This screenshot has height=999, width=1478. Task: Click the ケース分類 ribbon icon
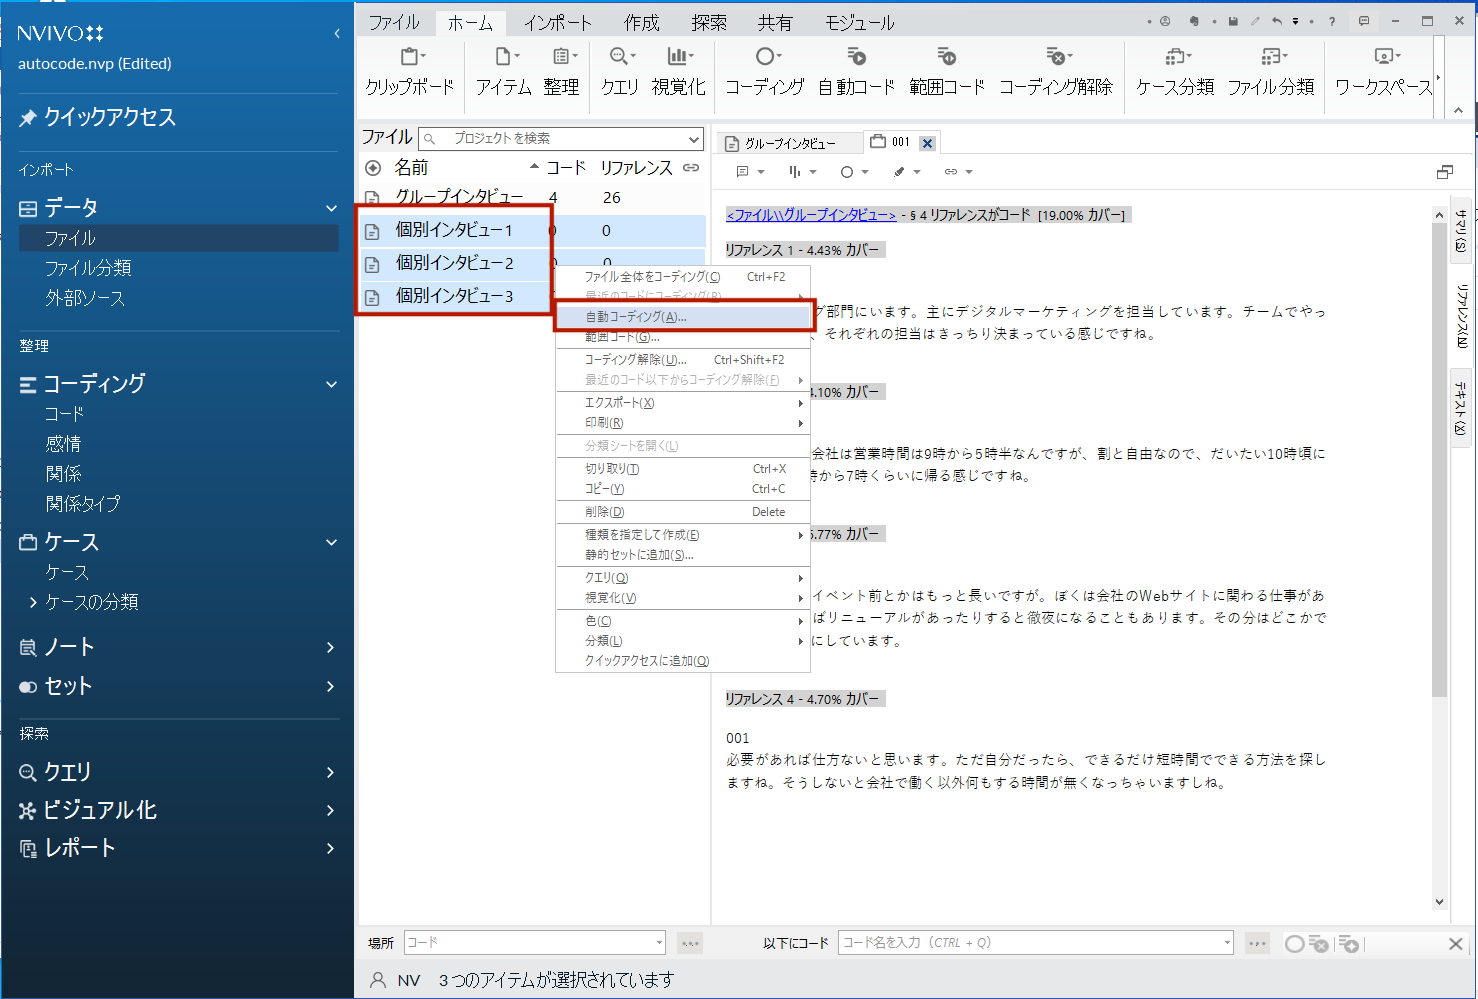(x=1175, y=58)
